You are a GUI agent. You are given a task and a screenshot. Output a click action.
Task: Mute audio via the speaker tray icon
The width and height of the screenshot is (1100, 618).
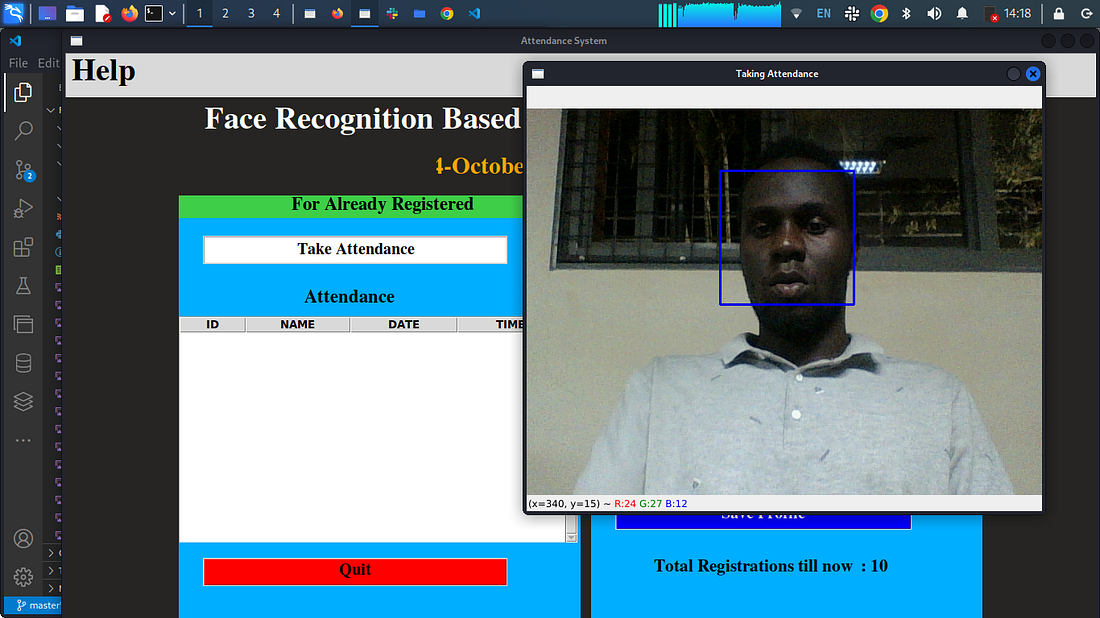tap(933, 13)
